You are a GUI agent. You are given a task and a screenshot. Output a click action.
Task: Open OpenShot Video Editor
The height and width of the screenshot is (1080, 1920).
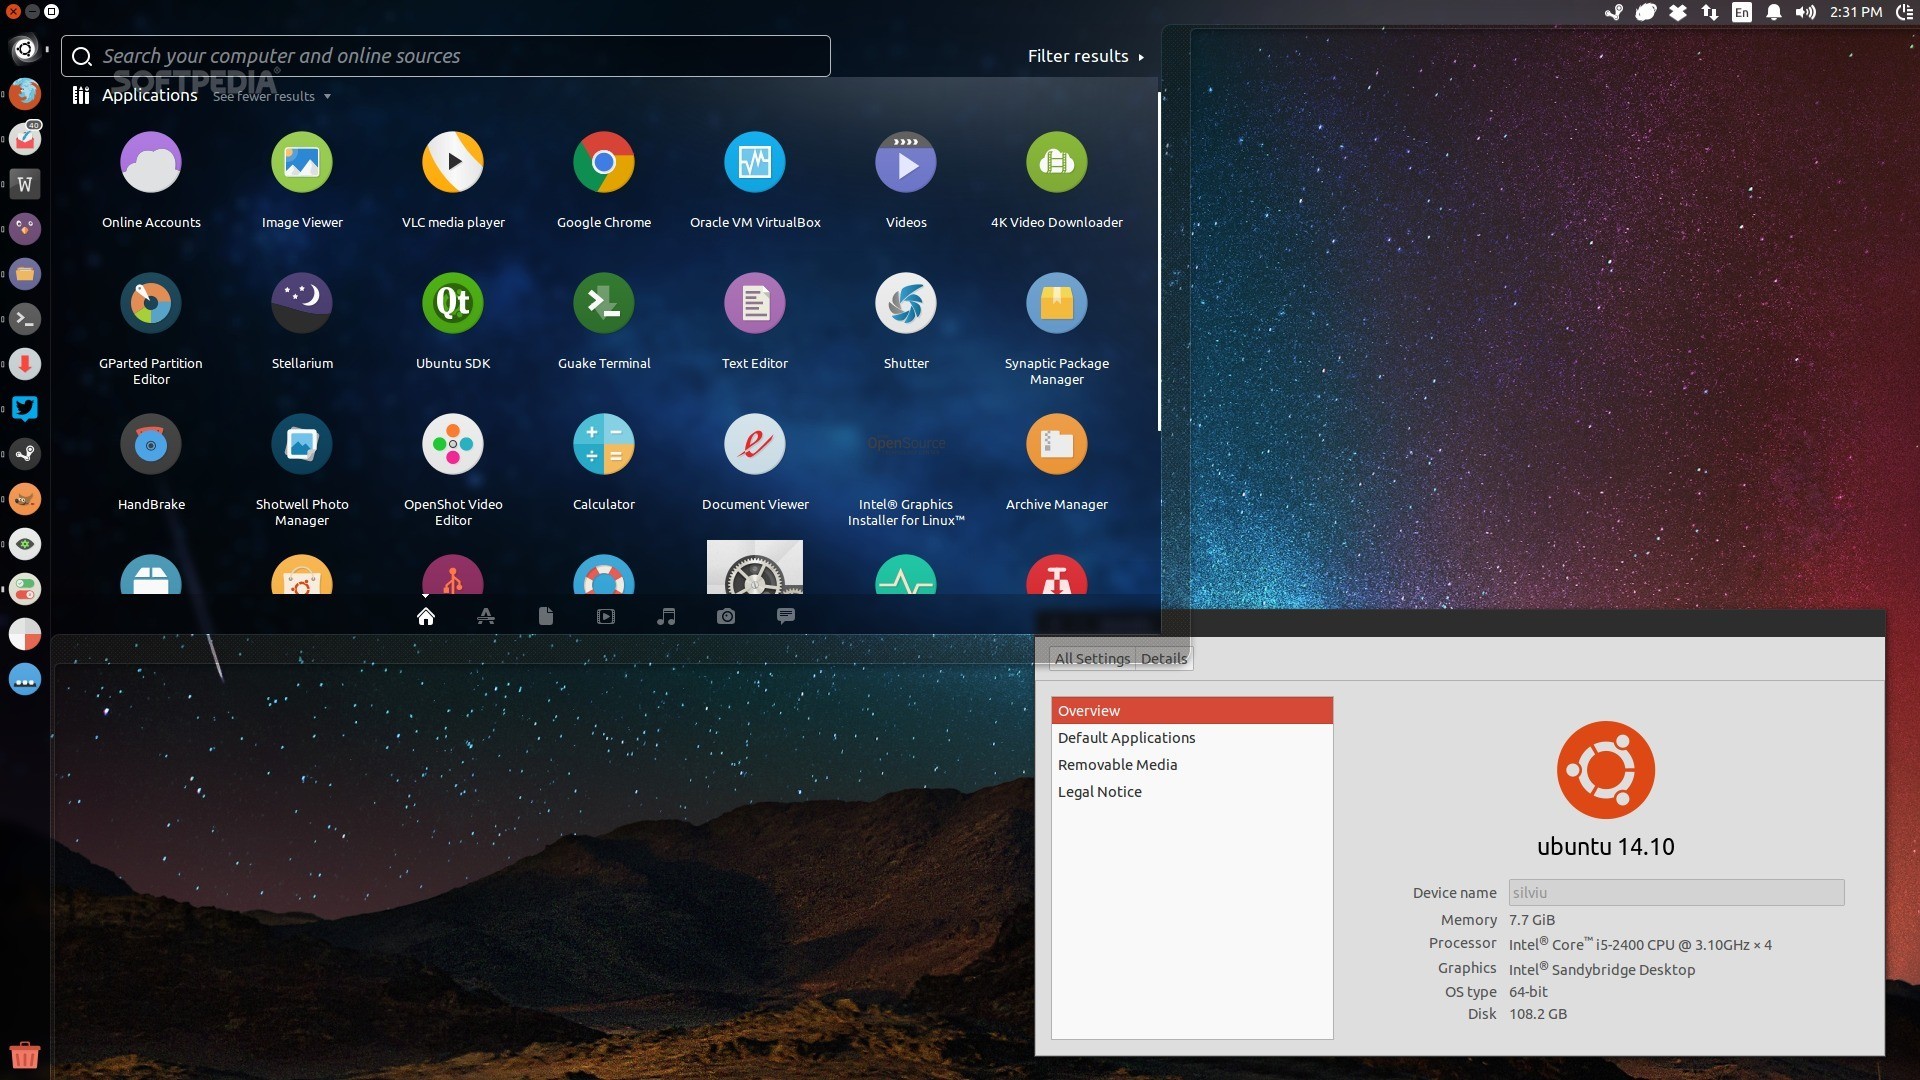coord(453,445)
